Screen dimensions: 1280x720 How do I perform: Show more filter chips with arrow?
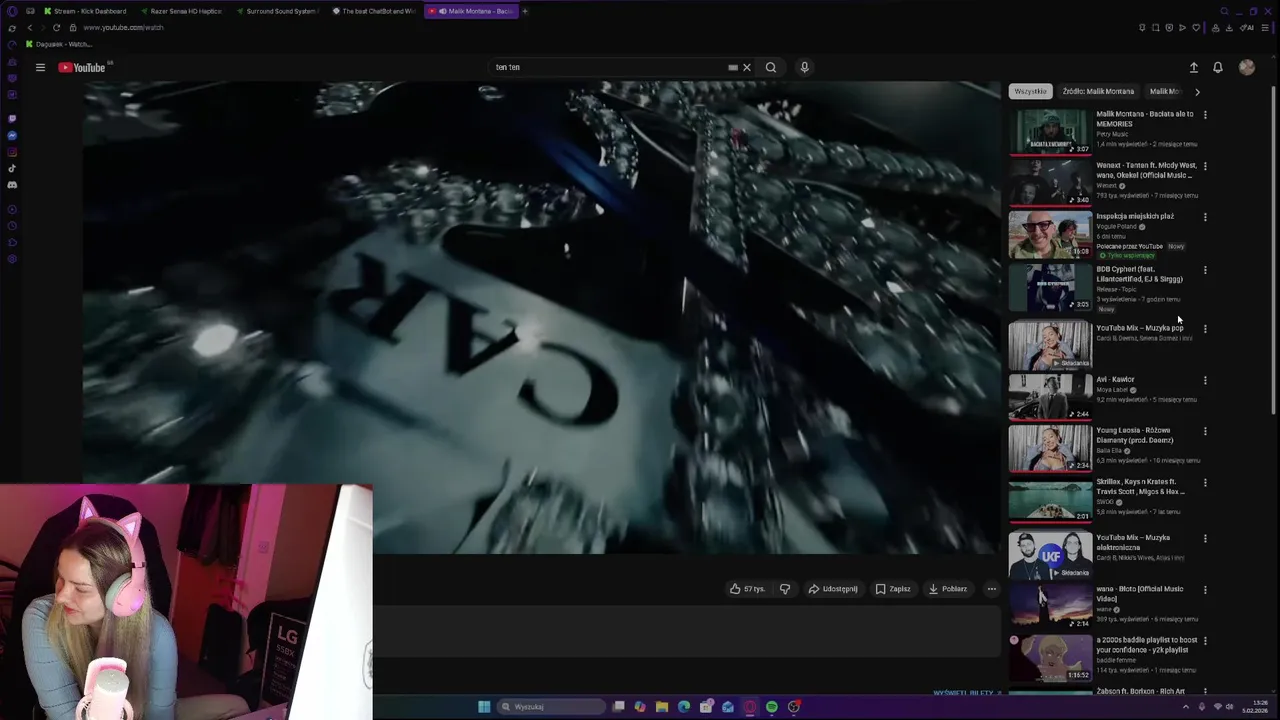coord(1197,91)
